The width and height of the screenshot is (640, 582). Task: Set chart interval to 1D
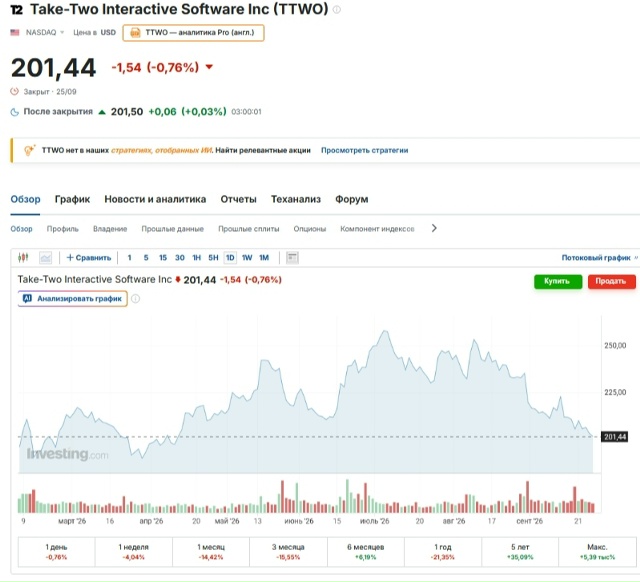[230, 258]
